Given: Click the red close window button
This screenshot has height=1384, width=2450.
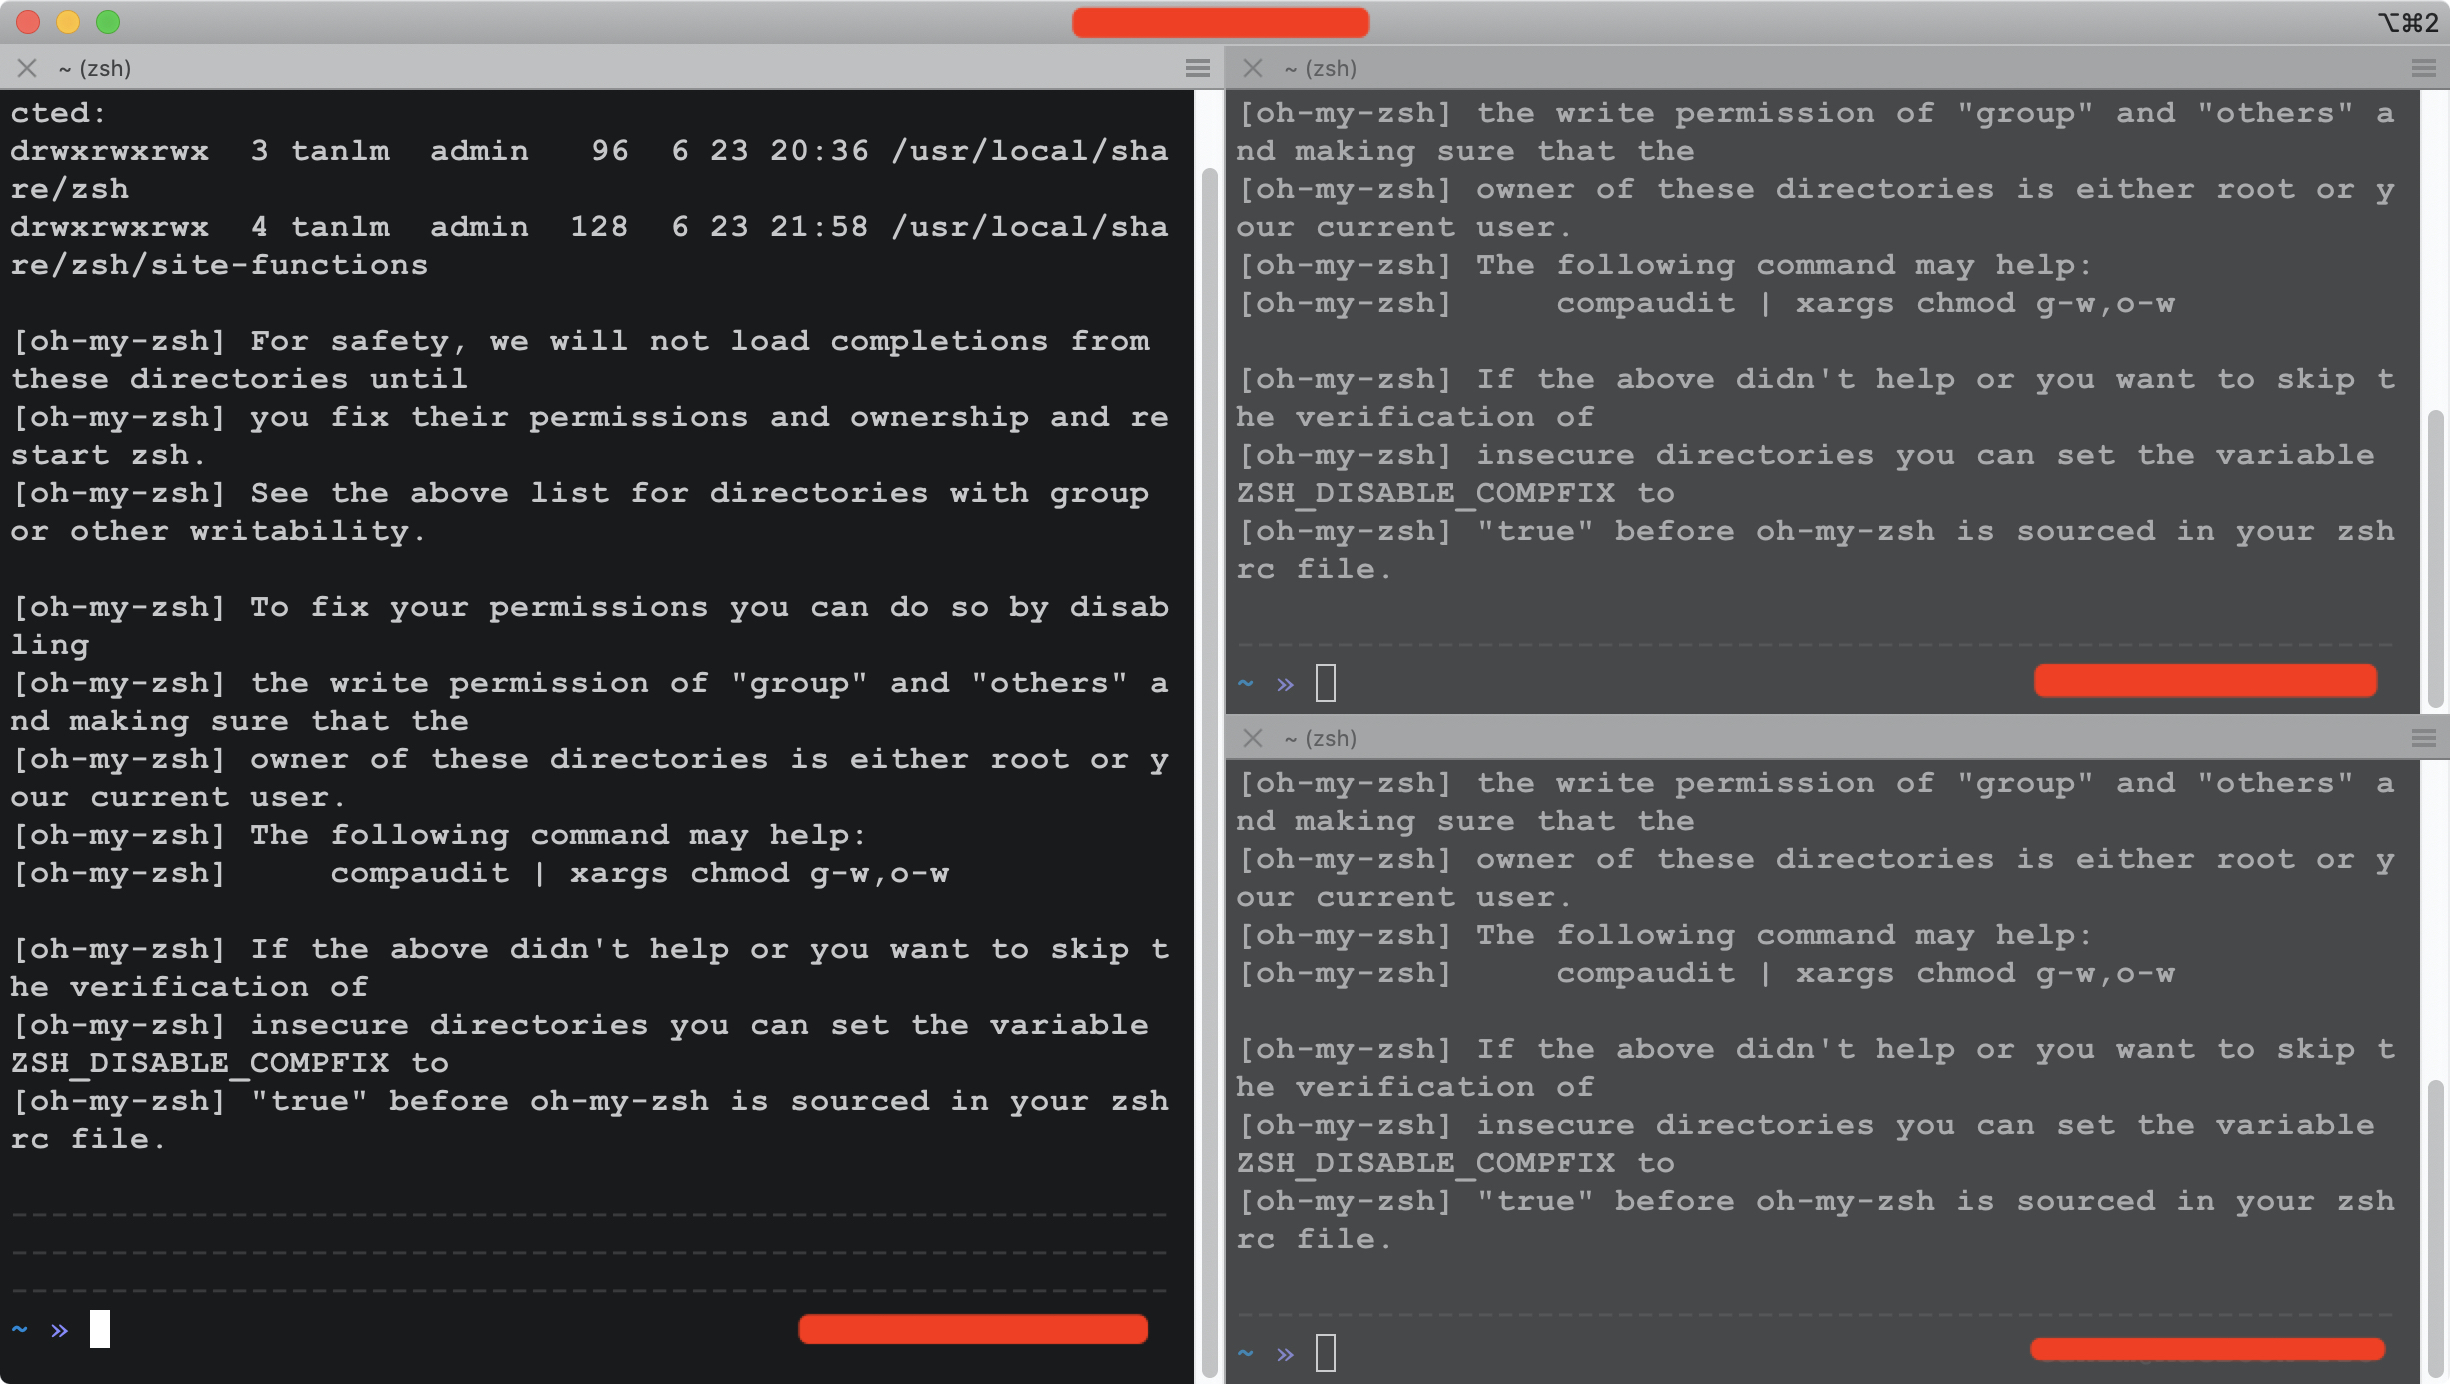Looking at the screenshot, I should 28,22.
